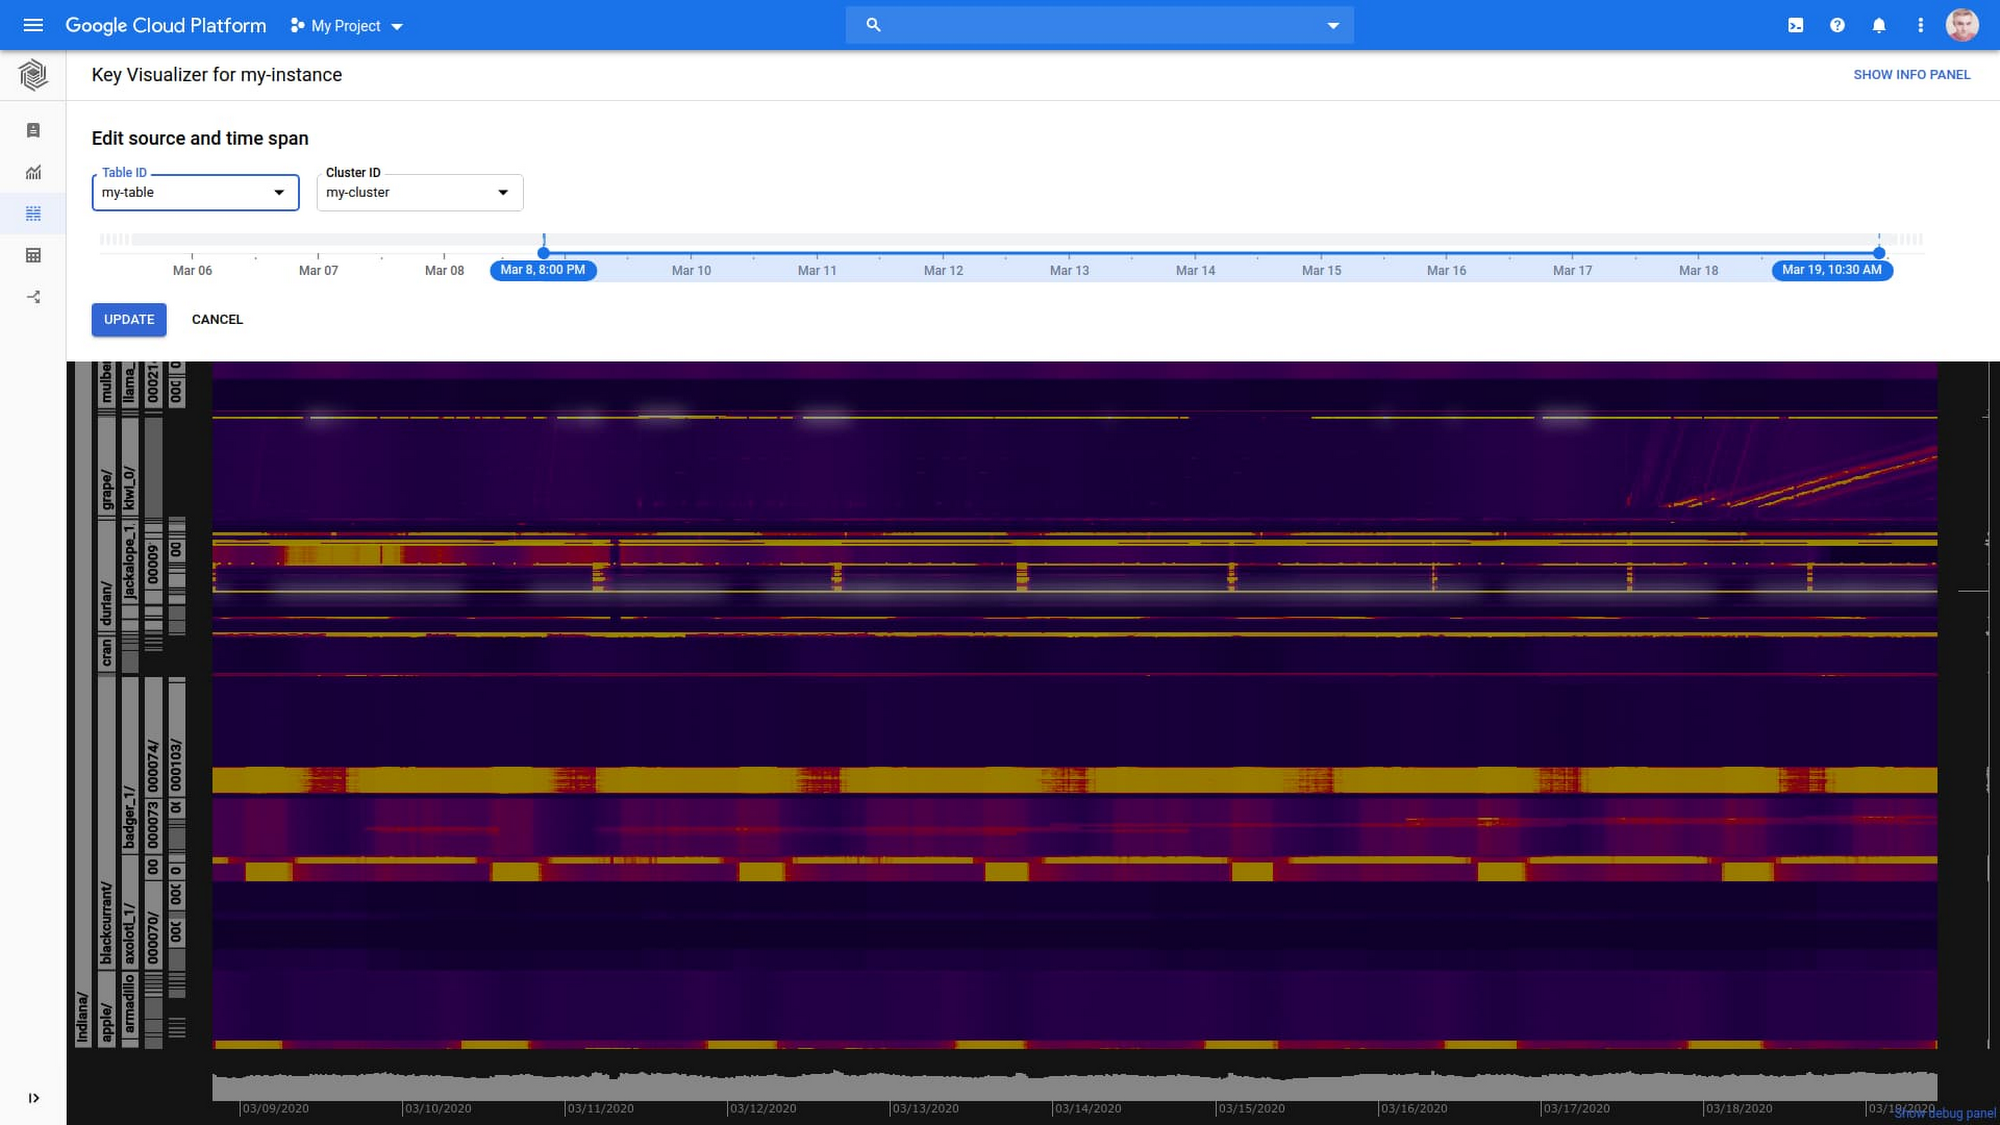Click the navigation expand arrow on left sidebar
The width and height of the screenshot is (2000, 1125).
pos(33,1098)
